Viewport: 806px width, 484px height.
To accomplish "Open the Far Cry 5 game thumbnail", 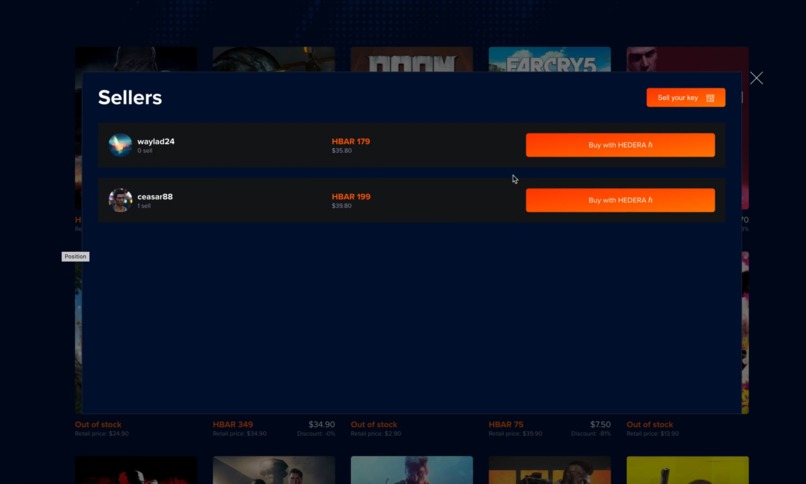I will click(549, 59).
